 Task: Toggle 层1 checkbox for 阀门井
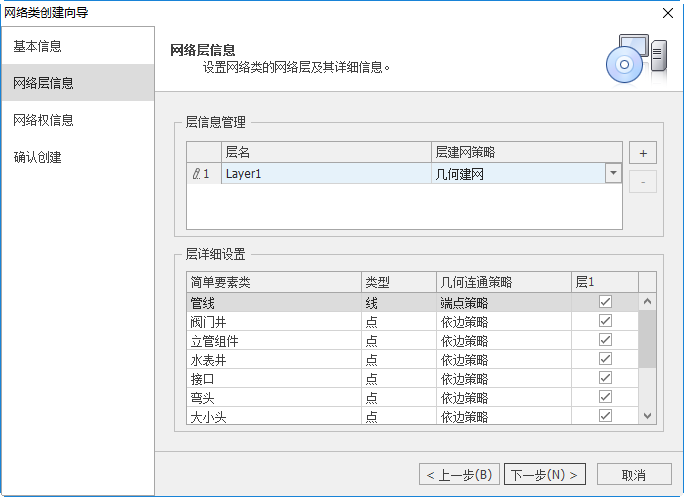tap(605, 321)
